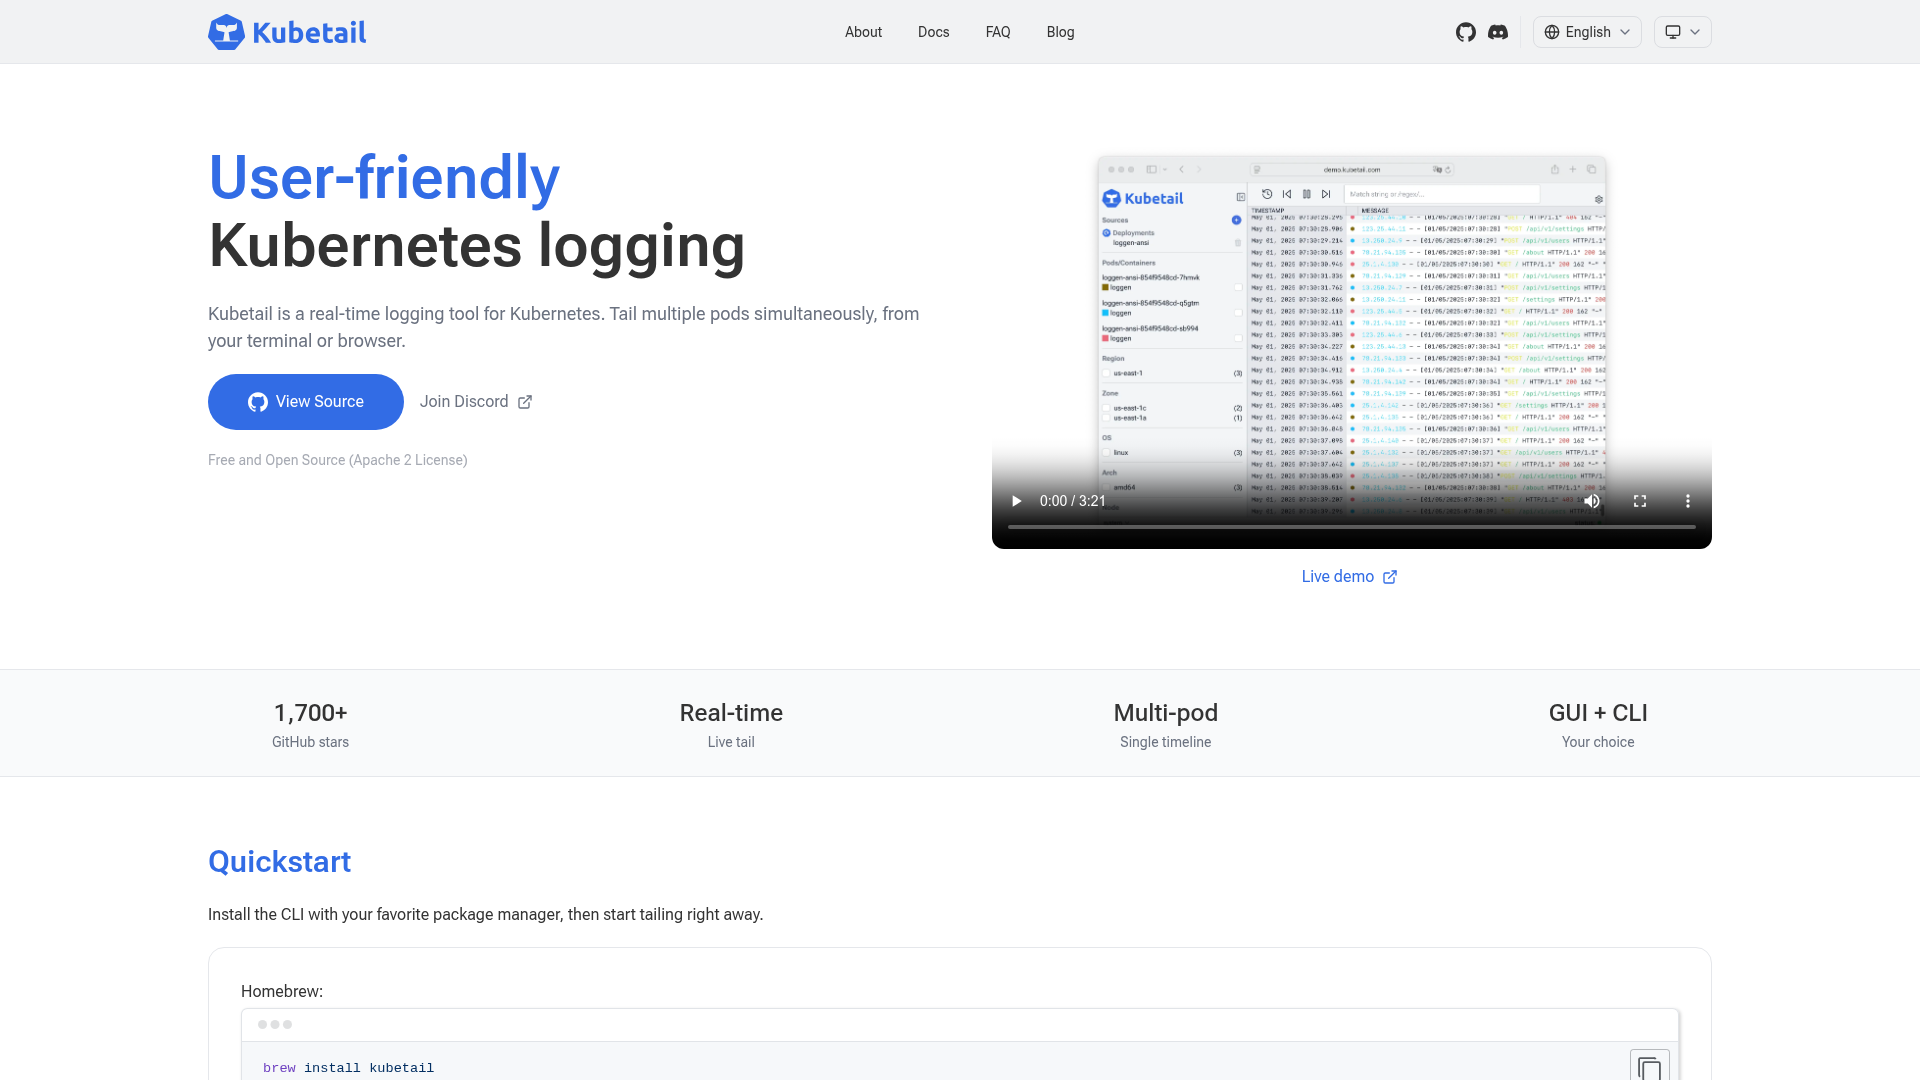
Task: Open the English language dropdown
Action: click(x=1587, y=32)
